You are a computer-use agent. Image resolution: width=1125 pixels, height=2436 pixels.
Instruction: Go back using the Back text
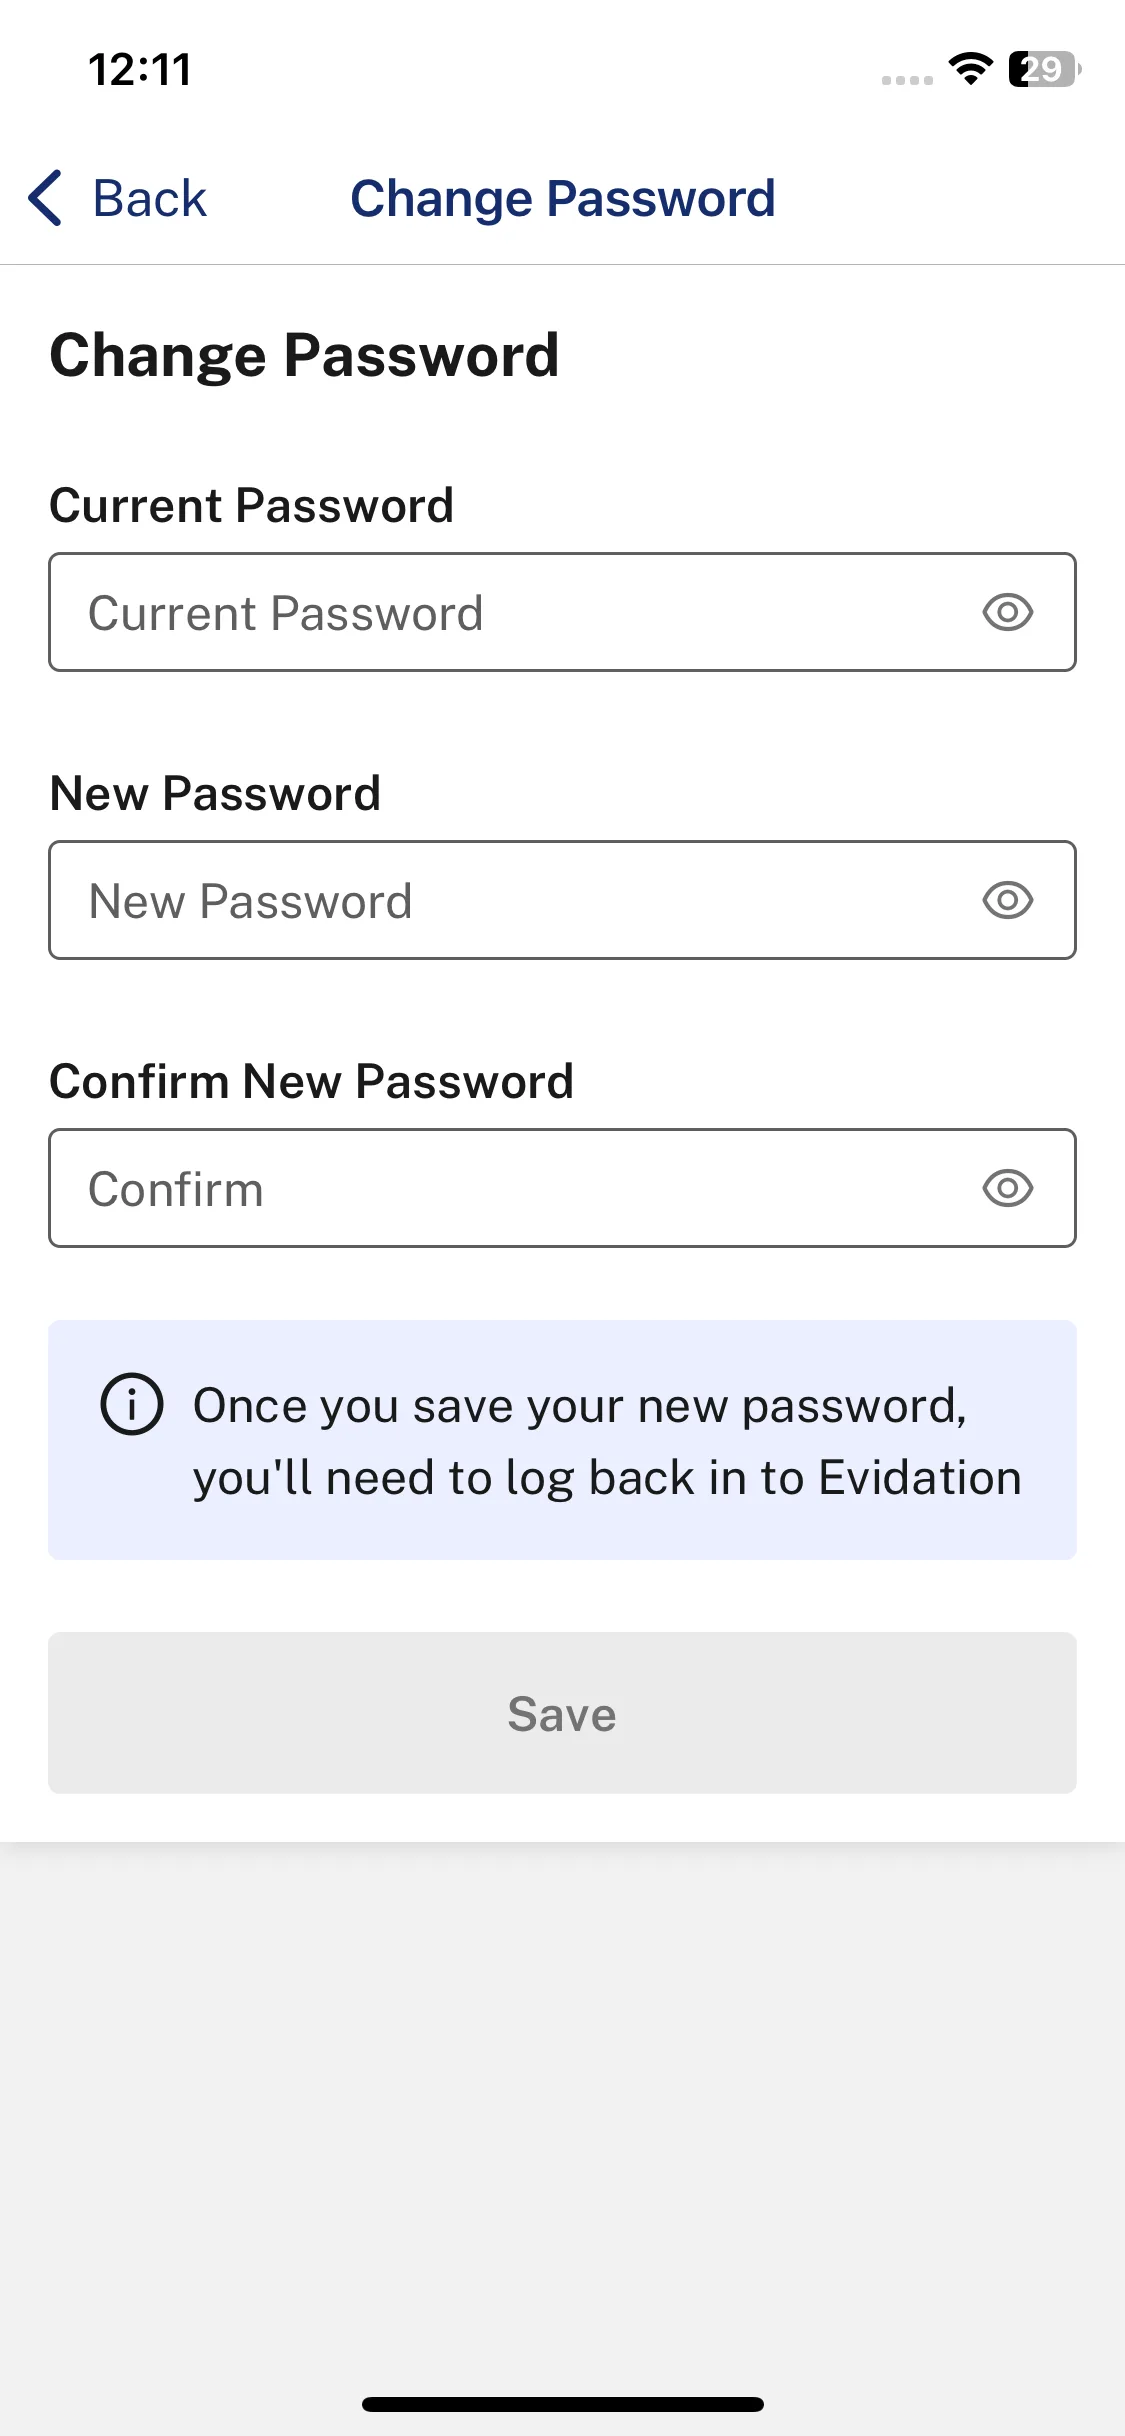[x=149, y=198]
